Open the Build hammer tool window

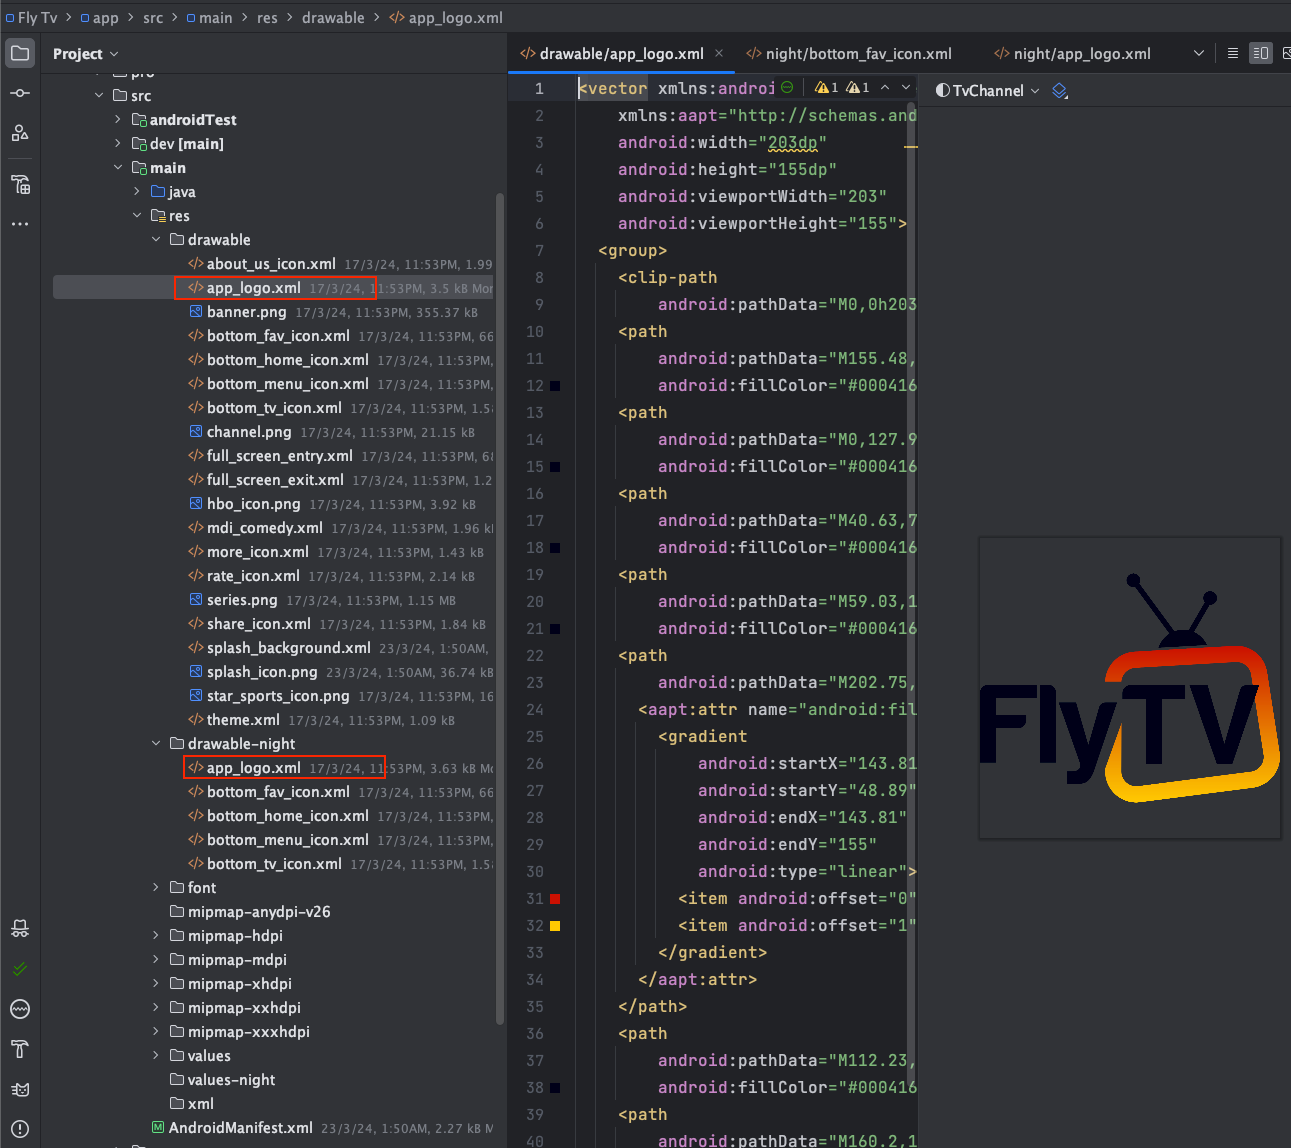[20, 1049]
